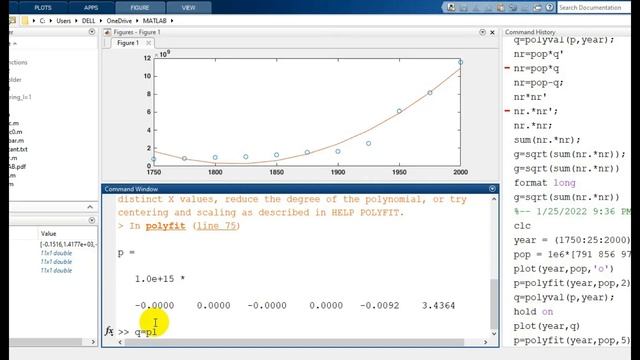Image resolution: width=640 pixels, height=360 pixels.
Task: Click the Figures window icon beside the title
Action: point(107,32)
